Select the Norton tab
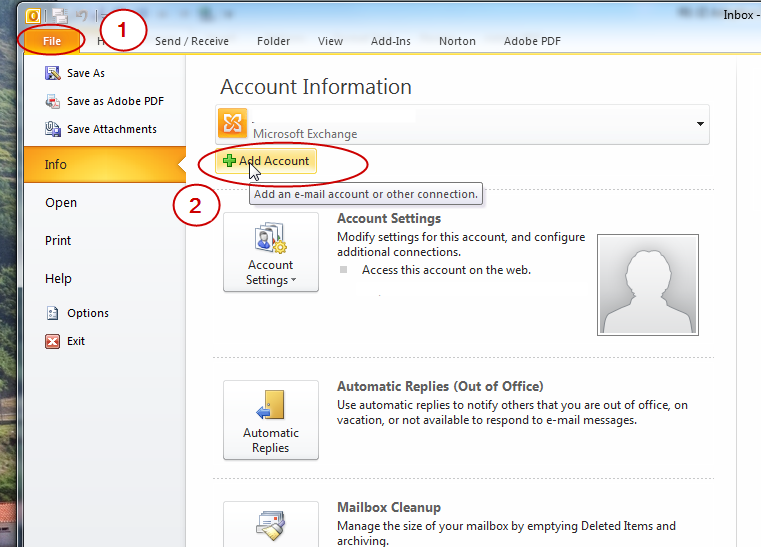761x547 pixels. point(457,41)
